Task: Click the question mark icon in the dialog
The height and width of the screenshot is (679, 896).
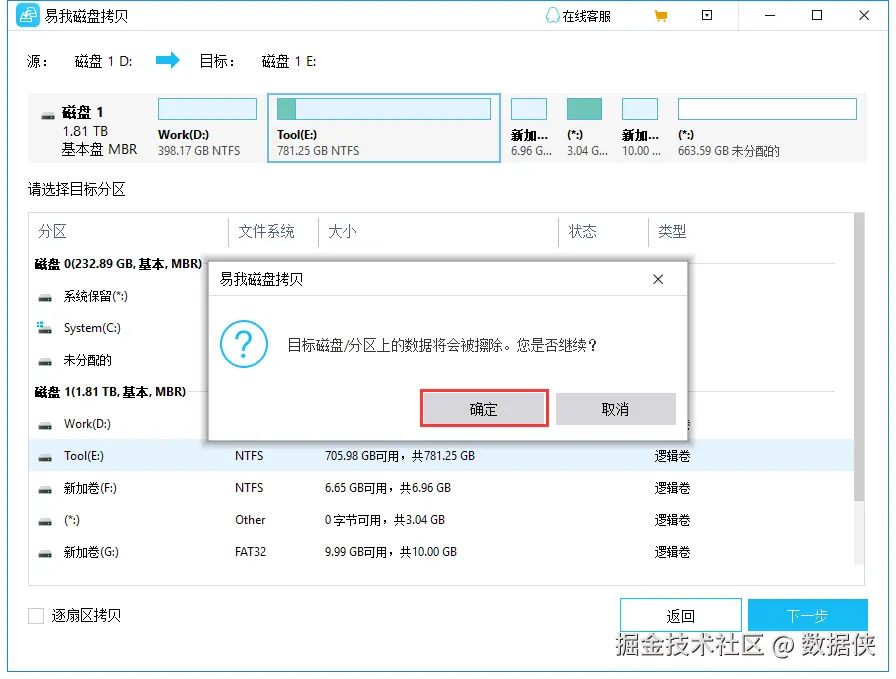Action: 243,346
